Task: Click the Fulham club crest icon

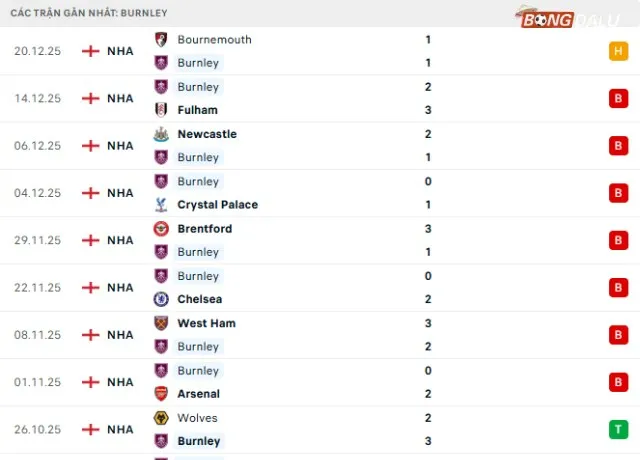Action: click(160, 110)
